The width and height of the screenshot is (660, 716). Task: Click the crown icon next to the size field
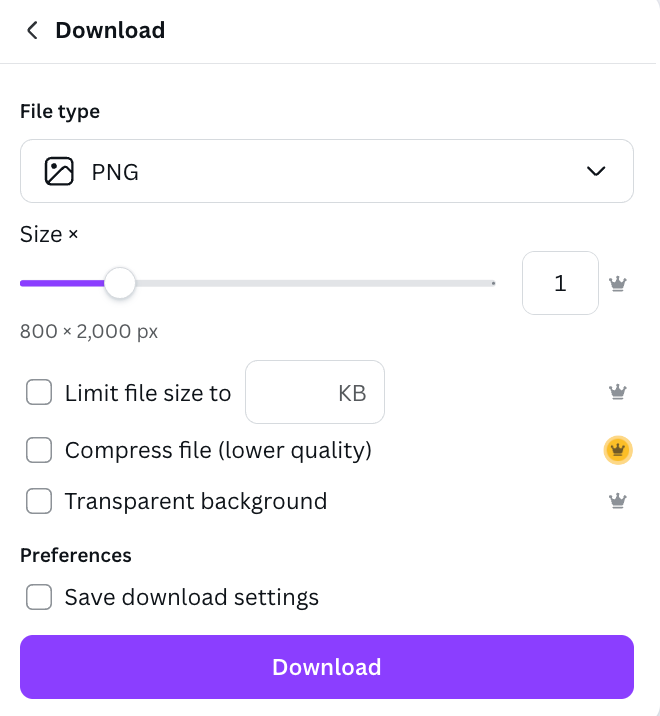click(618, 284)
